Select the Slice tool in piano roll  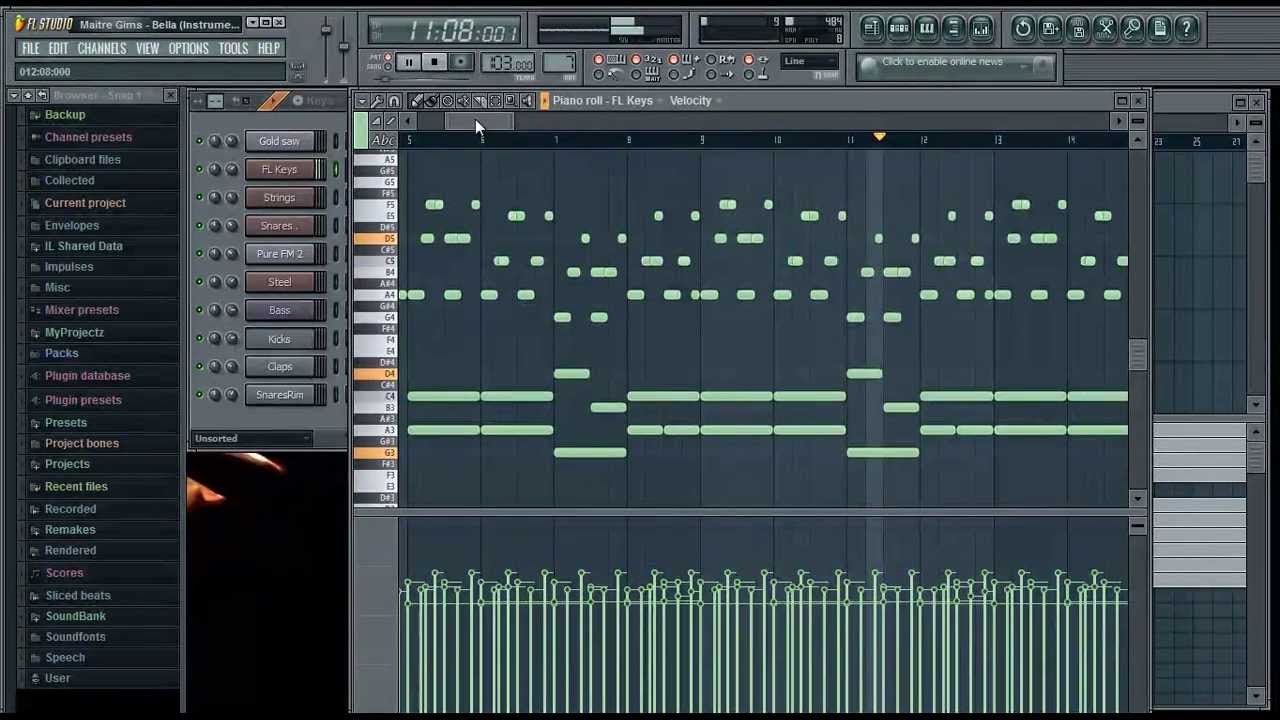coord(479,100)
